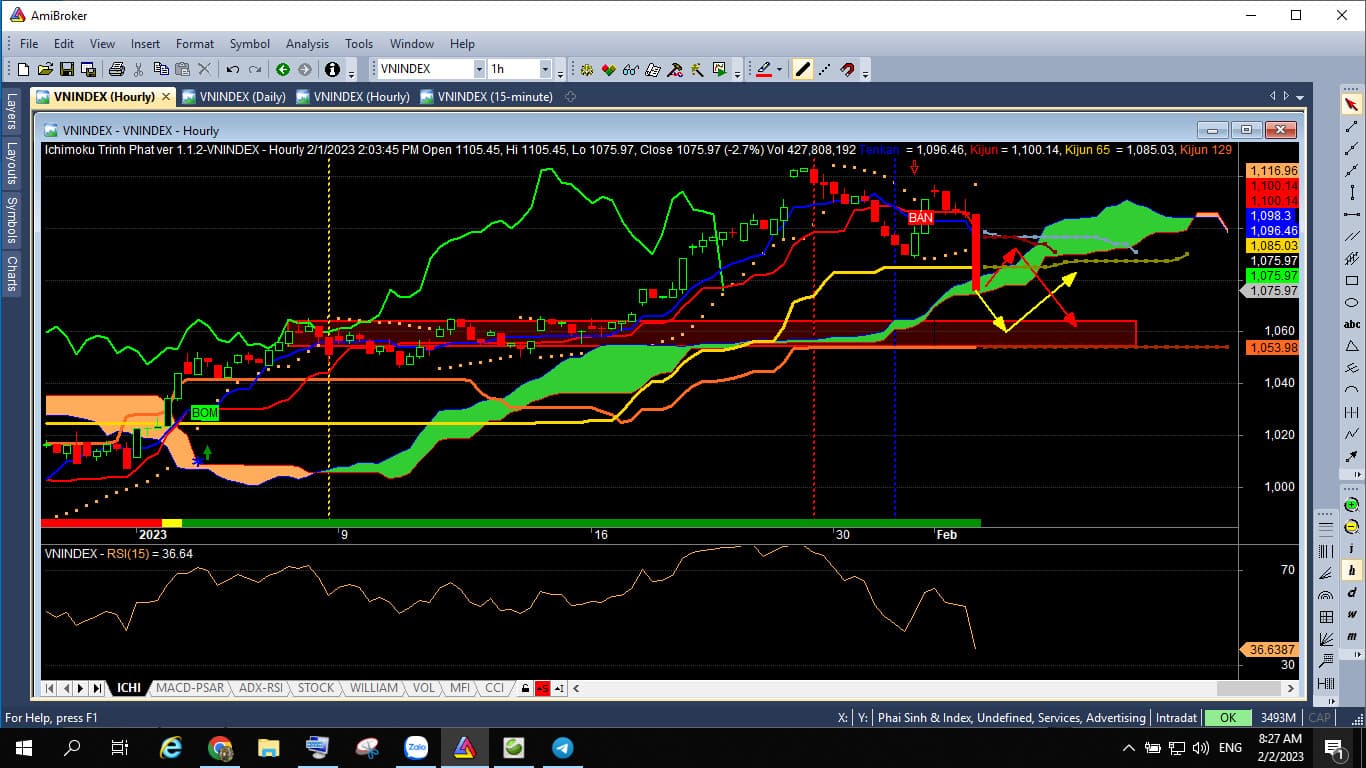The width and height of the screenshot is (1366, 768).
Task: Open the Analysis menu
Action: [x=307, y=44]
